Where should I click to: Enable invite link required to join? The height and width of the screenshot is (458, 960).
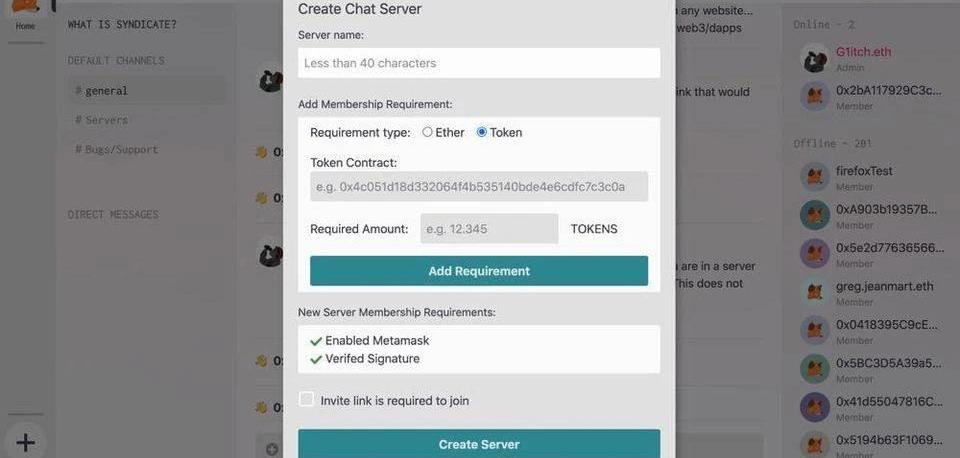click(x=306, y=399)
